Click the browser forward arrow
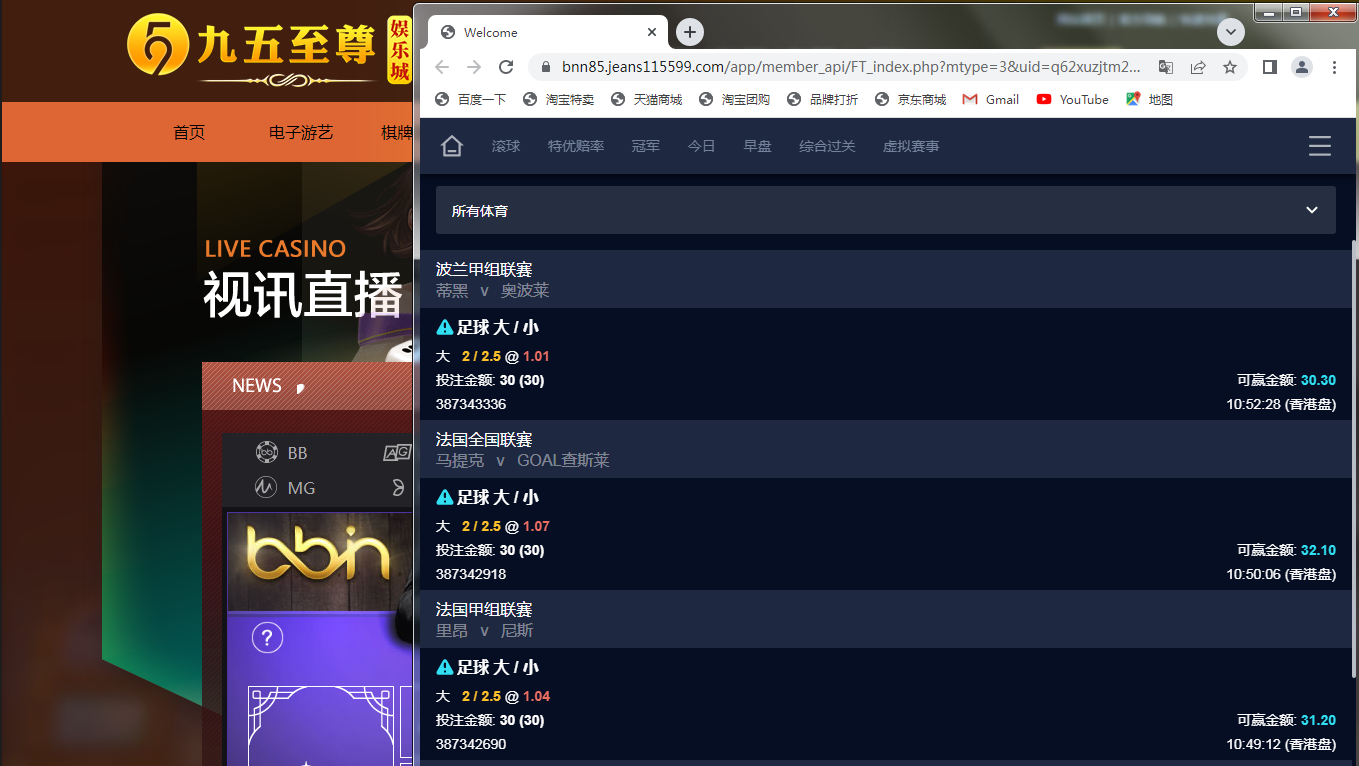The height and width of the screenshot is (766, 1359). tap(474, 67)
